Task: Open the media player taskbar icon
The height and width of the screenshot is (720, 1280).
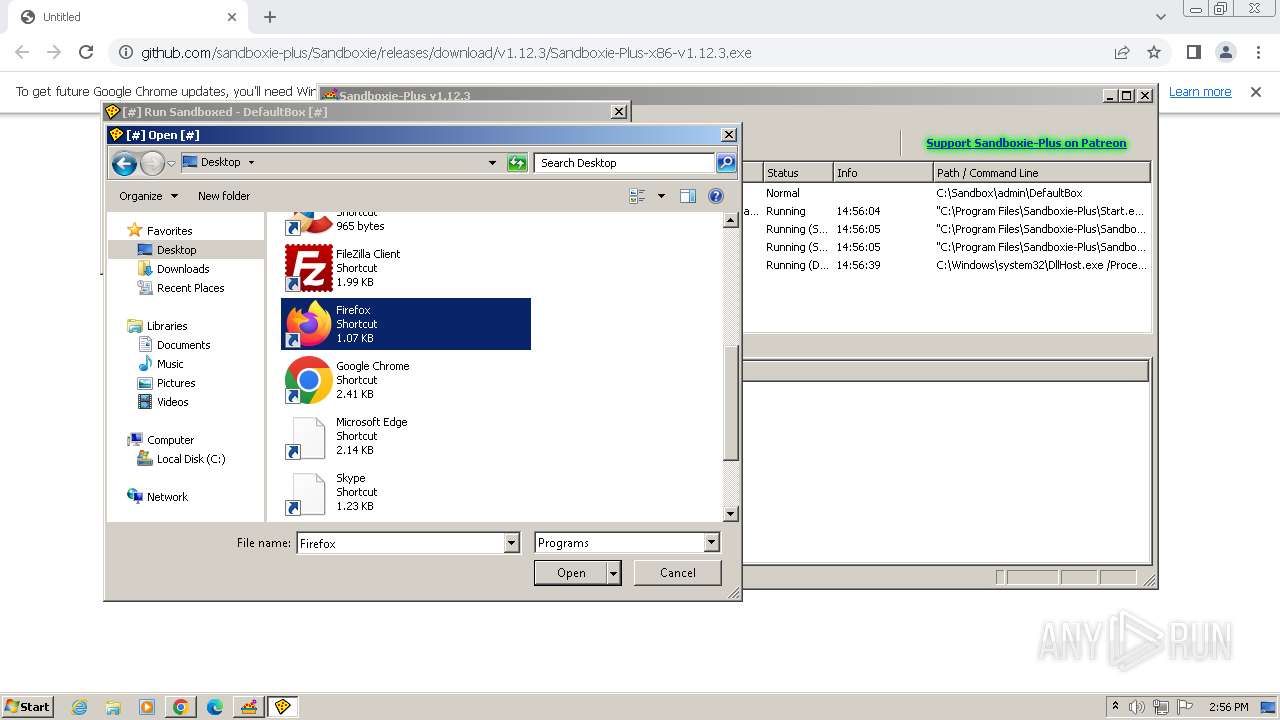Action: (x=147, y=707)
